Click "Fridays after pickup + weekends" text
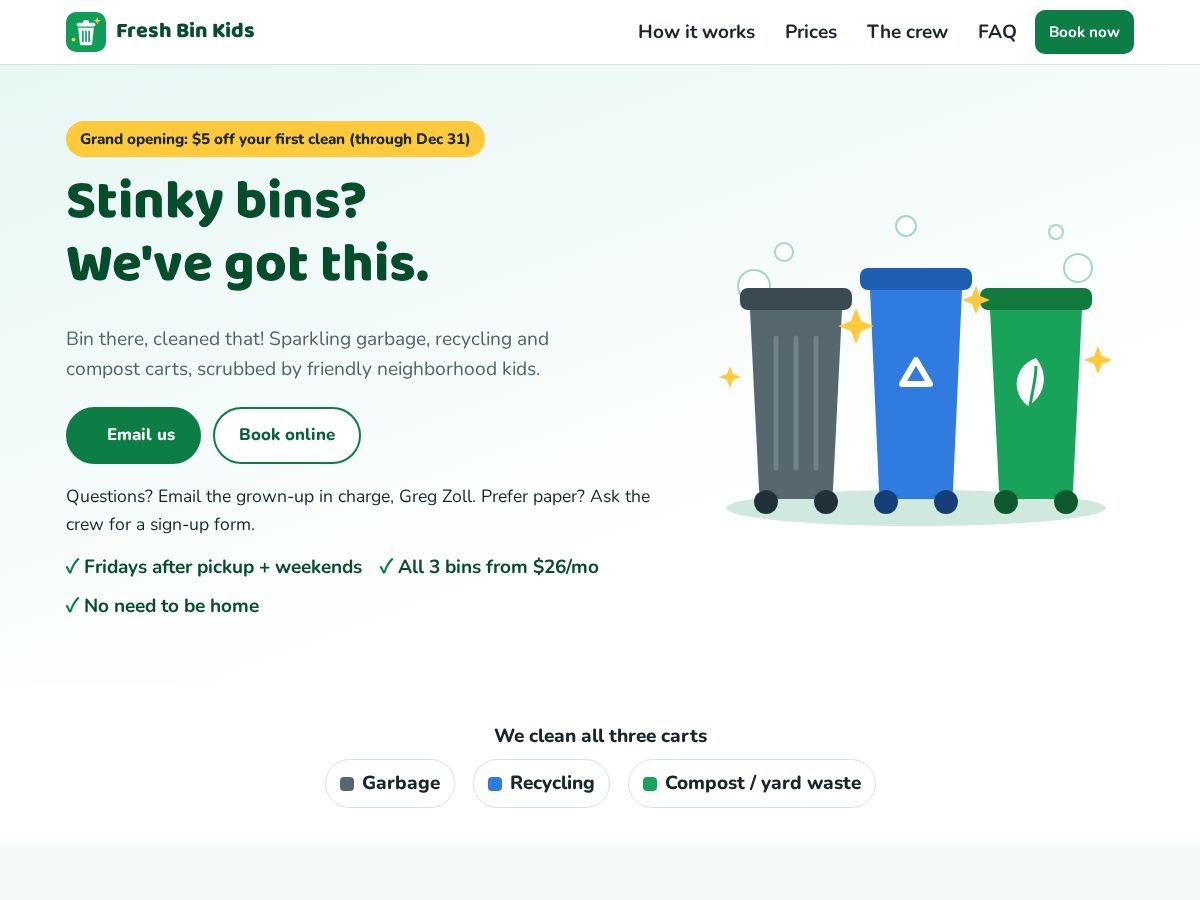 point(223,567)
